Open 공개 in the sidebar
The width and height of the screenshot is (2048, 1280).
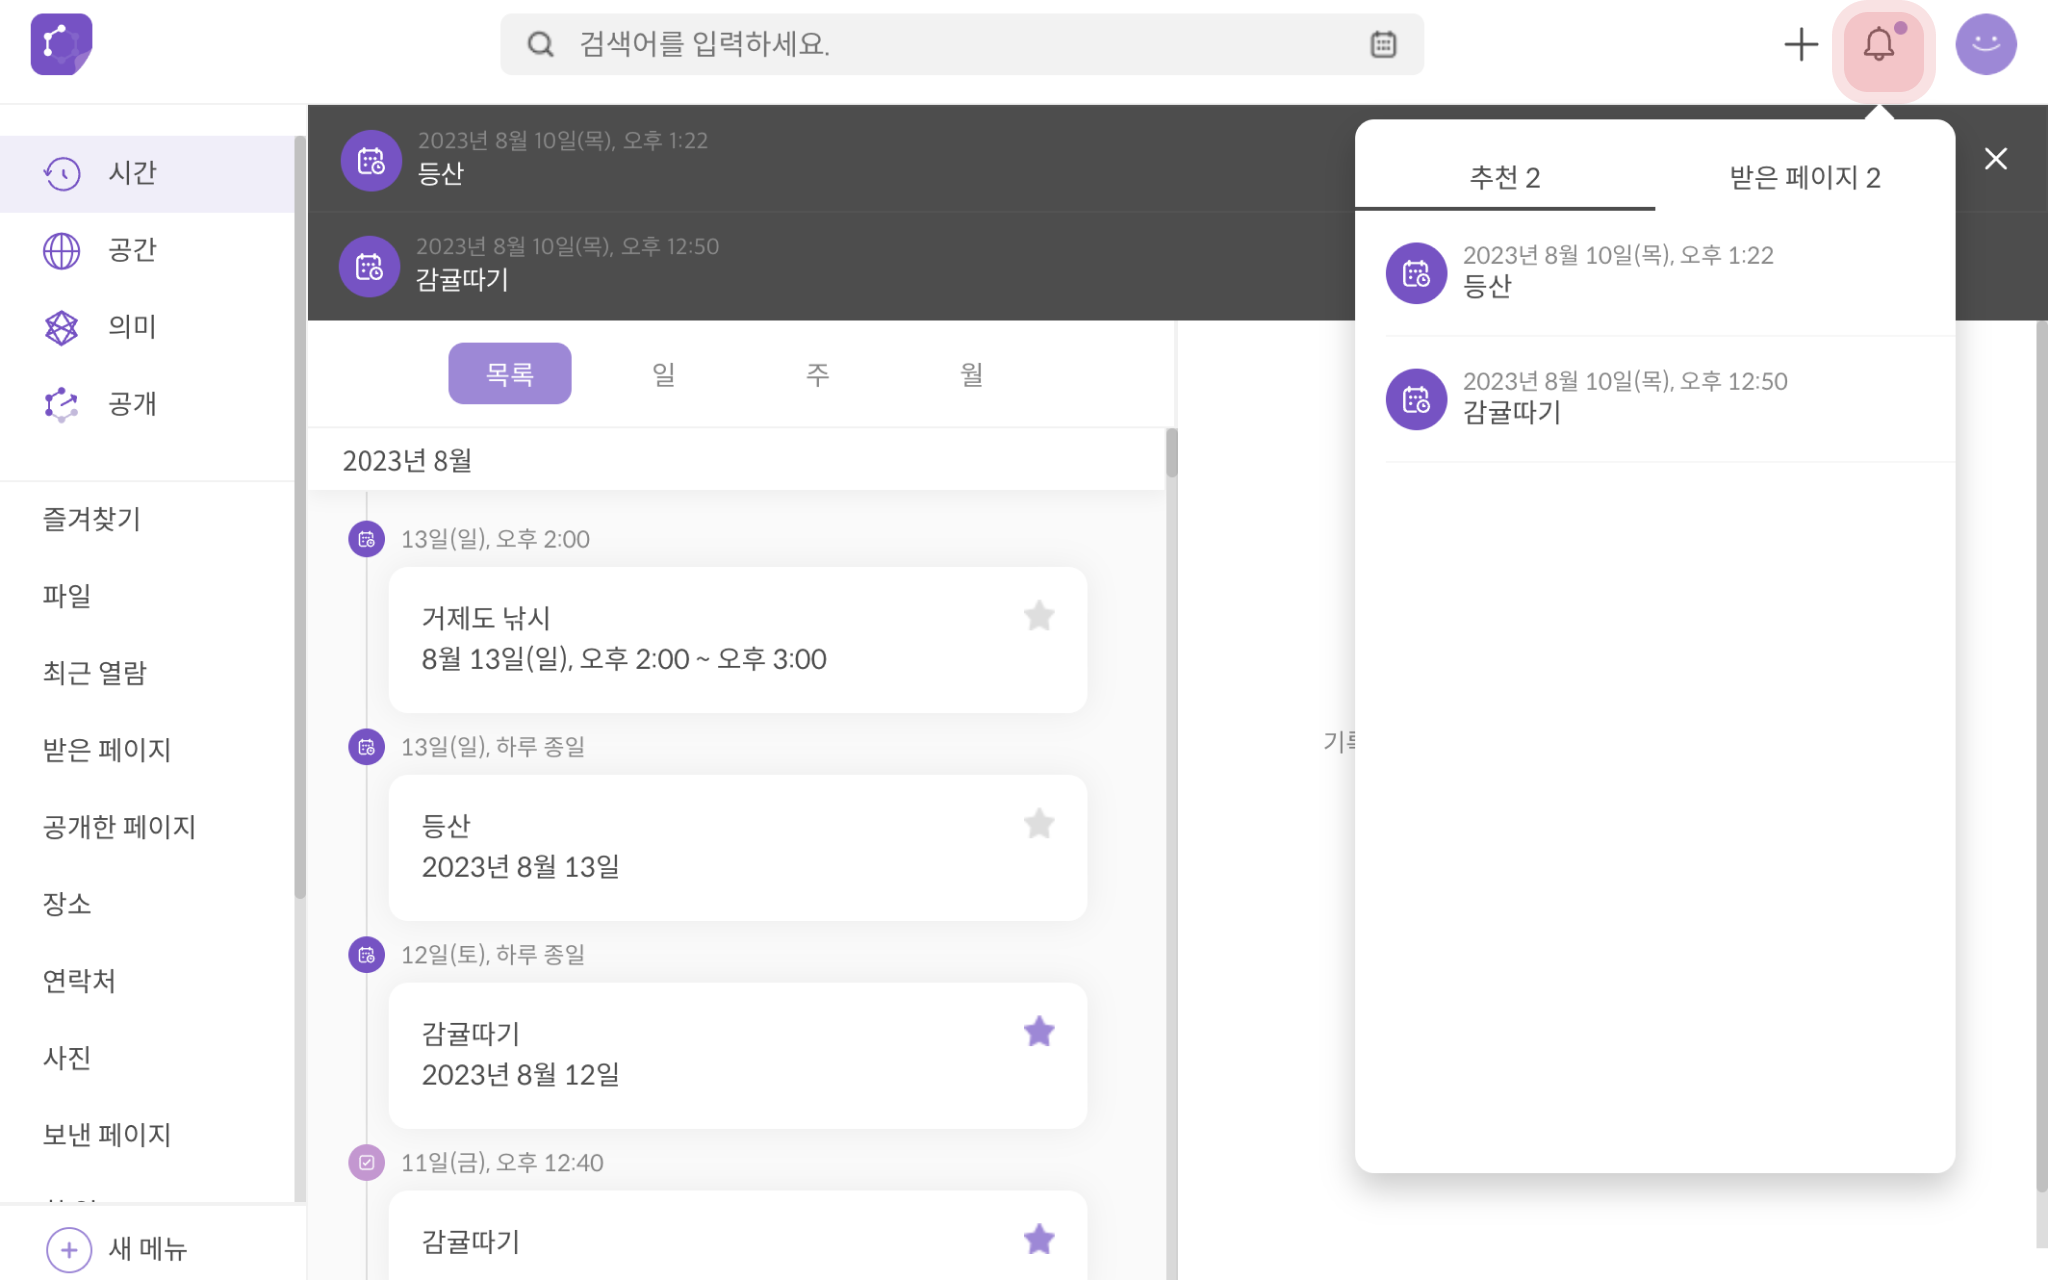148,404
